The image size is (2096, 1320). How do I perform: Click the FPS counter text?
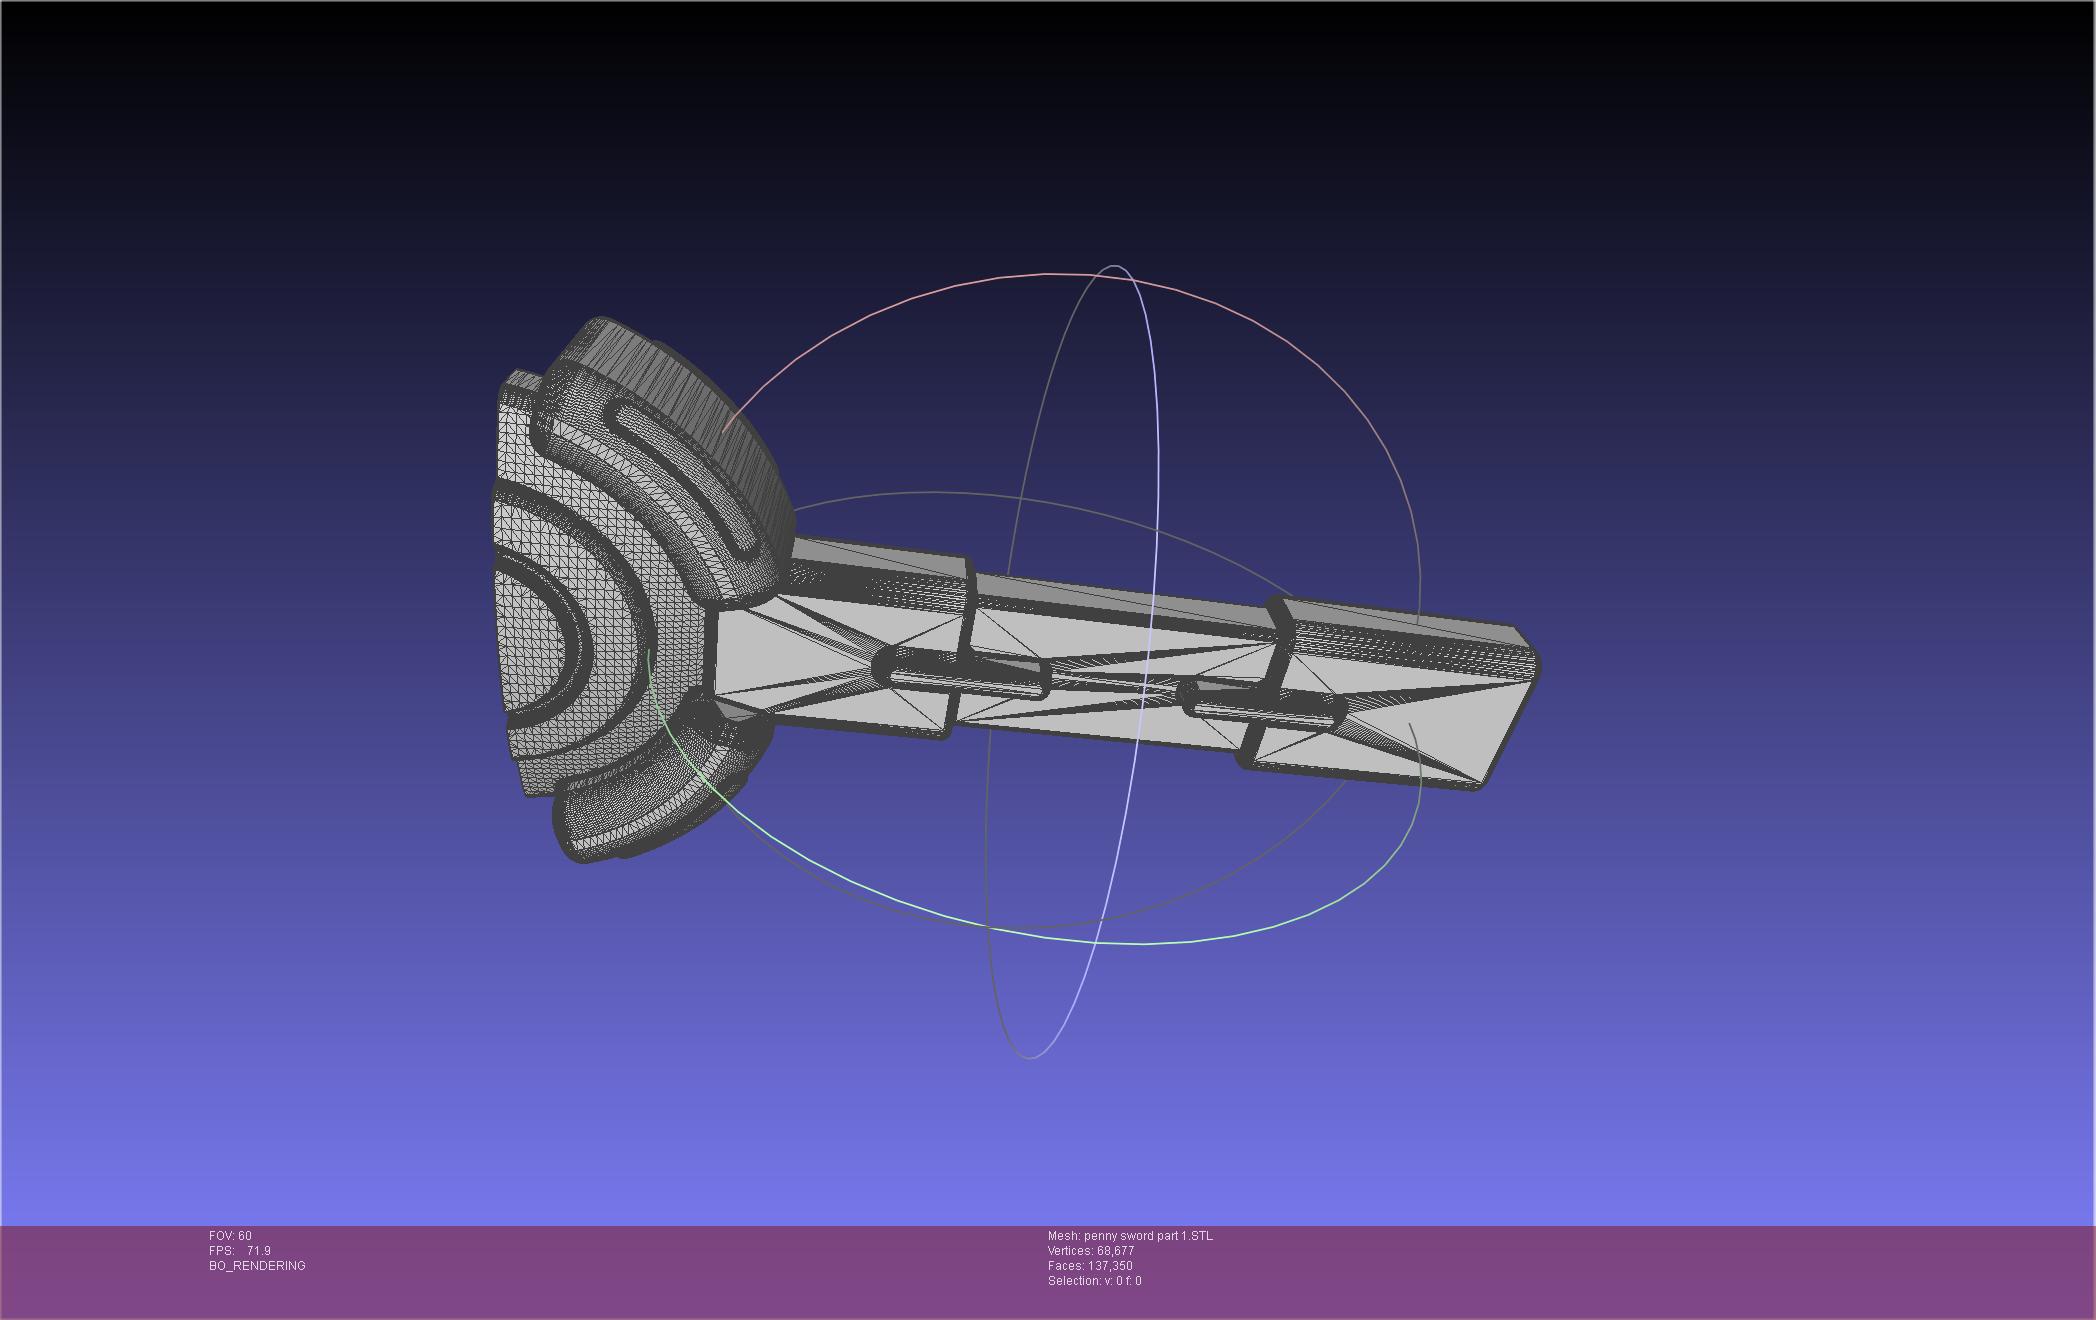tap(240, 1251)
